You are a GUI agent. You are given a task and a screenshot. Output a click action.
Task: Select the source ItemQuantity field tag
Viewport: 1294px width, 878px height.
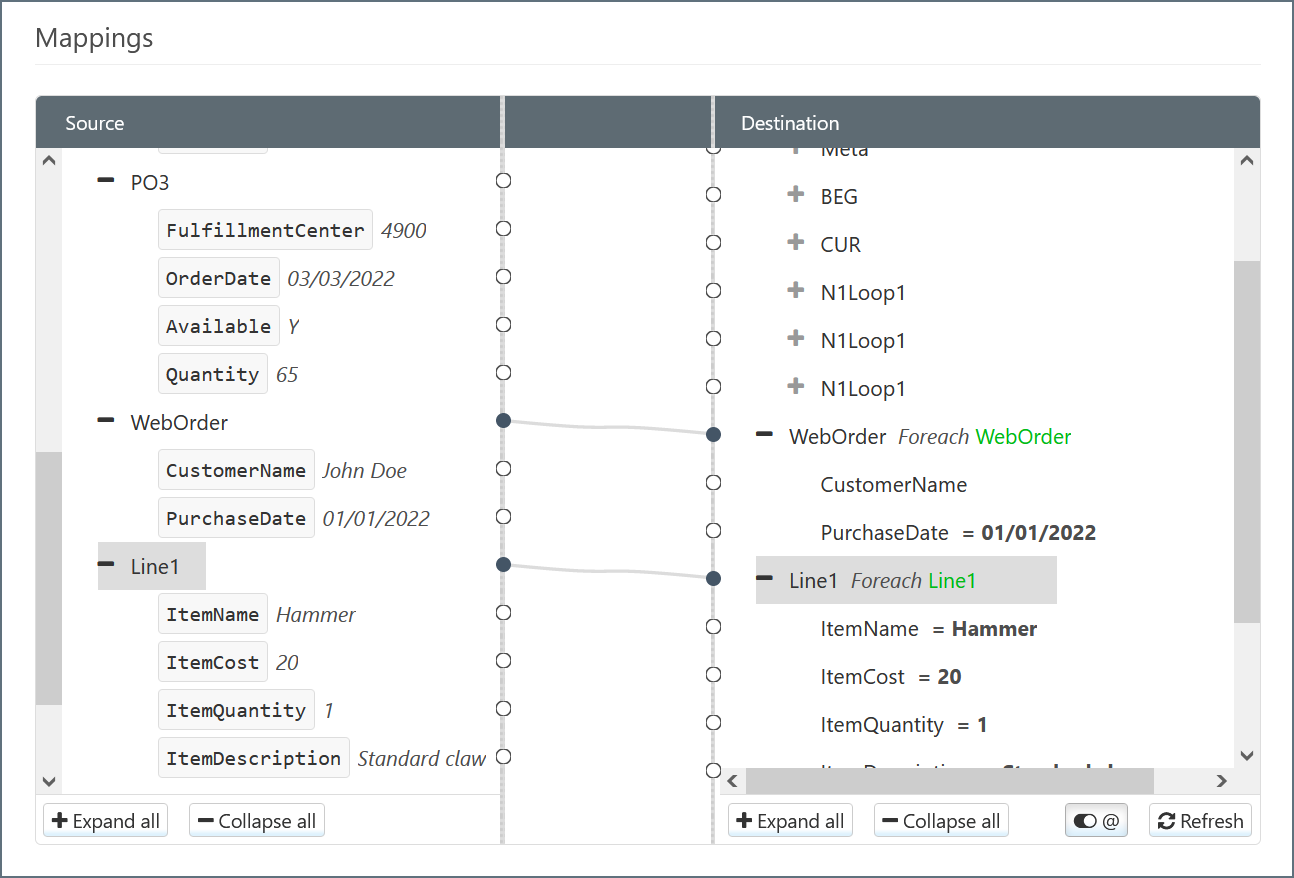tap(236, 710)
